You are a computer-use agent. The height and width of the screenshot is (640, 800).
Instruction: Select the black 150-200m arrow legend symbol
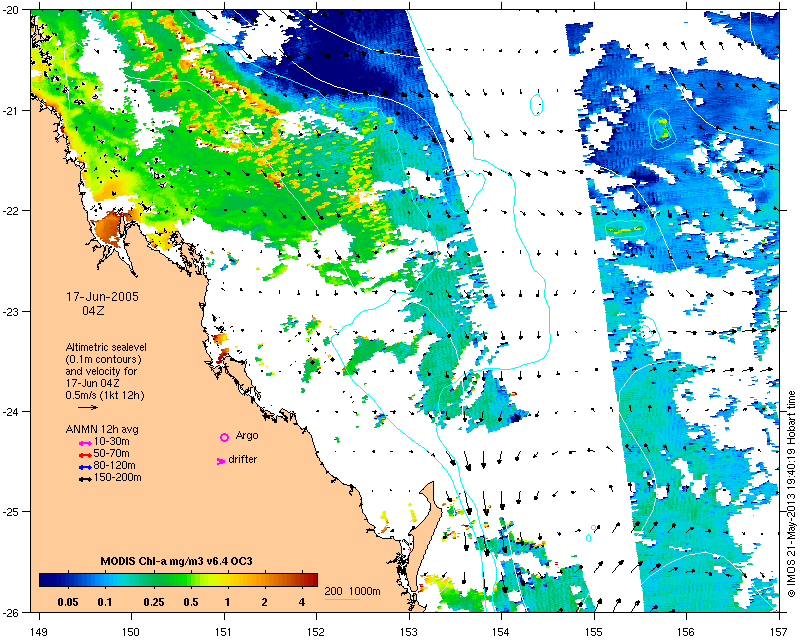85,479
